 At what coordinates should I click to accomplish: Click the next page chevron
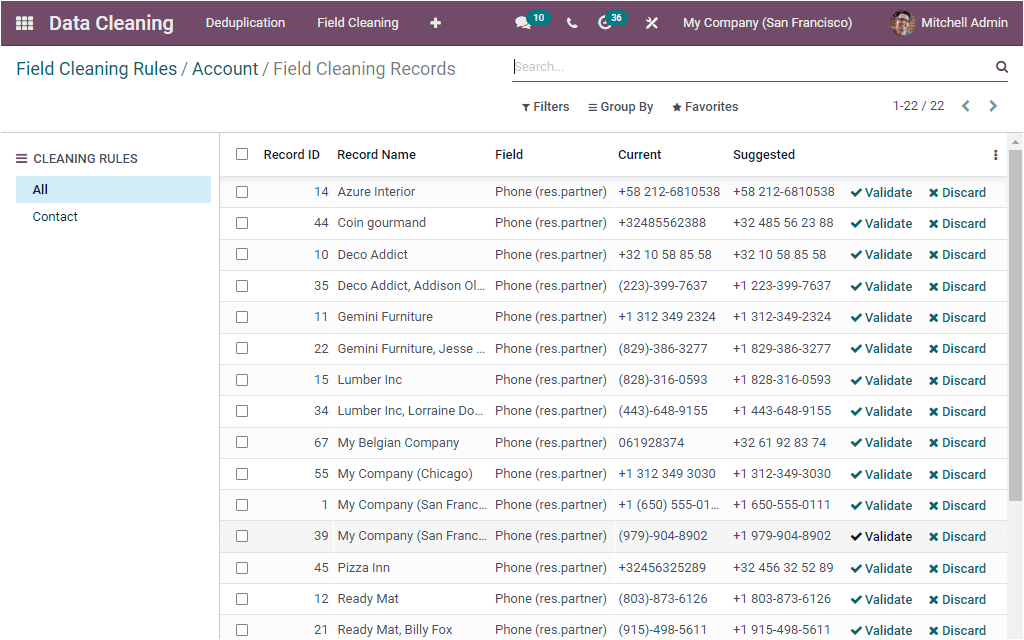[993, 105]
